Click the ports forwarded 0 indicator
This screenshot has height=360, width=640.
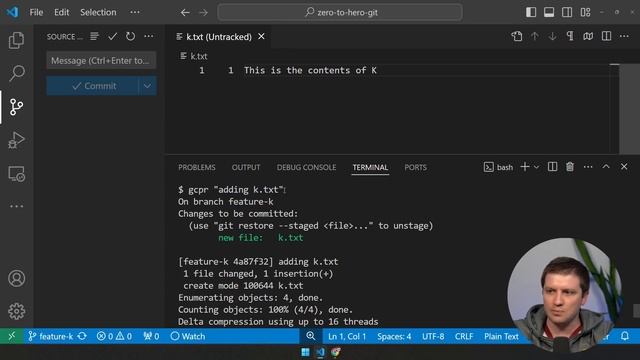coord(151,336)
